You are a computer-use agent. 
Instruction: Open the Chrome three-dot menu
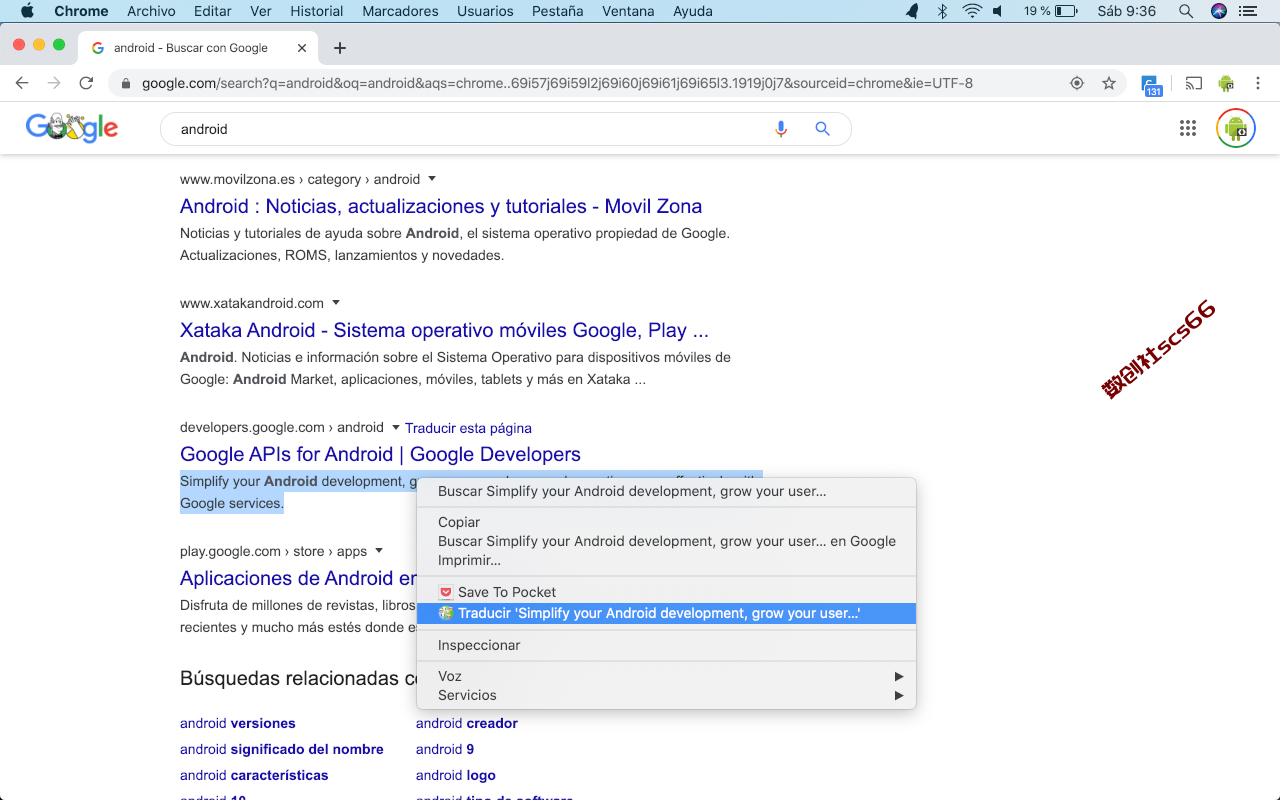tap(1259, 83)
